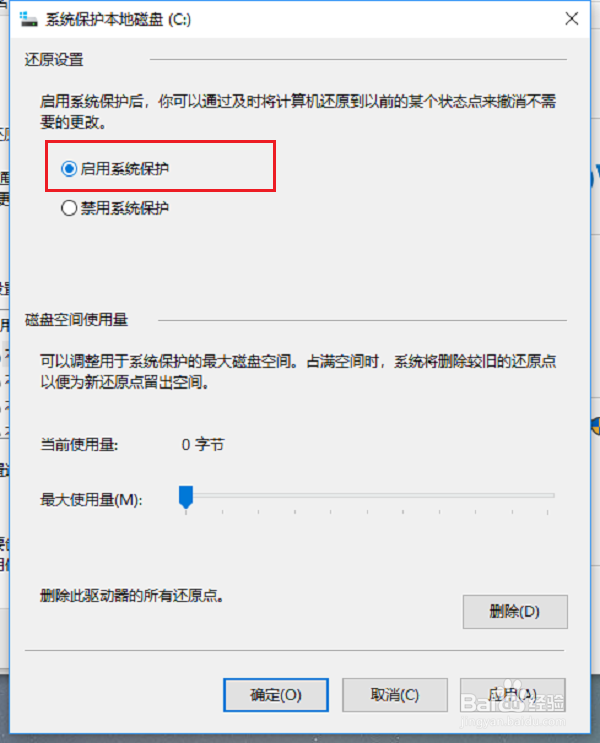600x743 pixels.
Task: Click the 删除(D) button
Action: tap(515, 612)
